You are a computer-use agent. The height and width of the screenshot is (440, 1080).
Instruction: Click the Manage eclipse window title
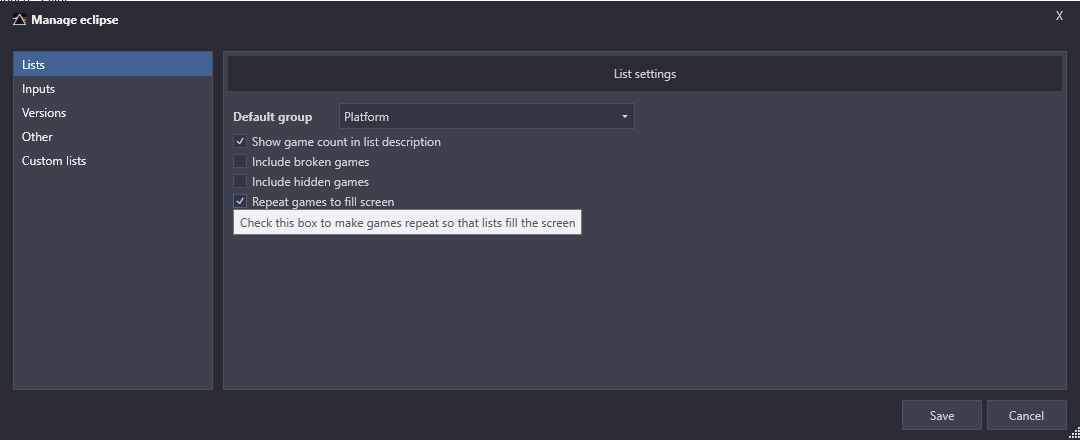pyautogui.click(x=74, y=20)
